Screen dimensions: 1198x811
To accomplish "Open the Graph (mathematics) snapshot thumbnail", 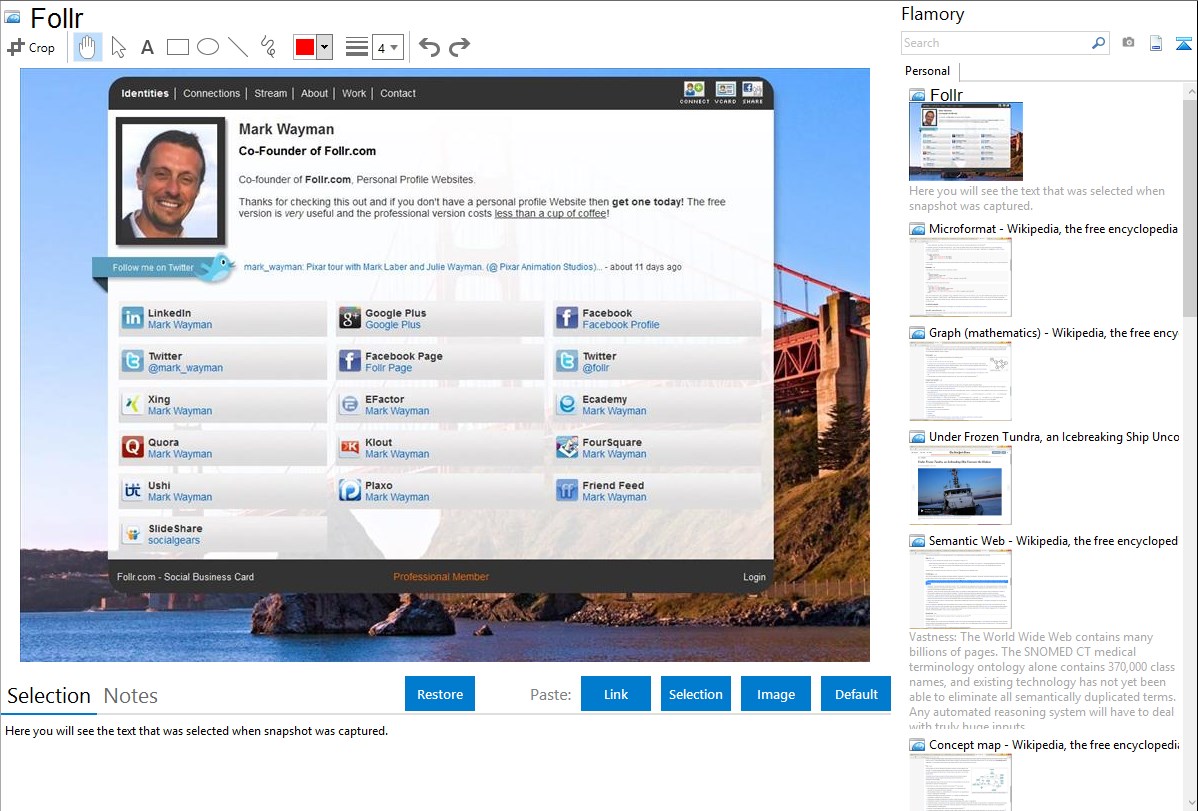I will [960, 381].
